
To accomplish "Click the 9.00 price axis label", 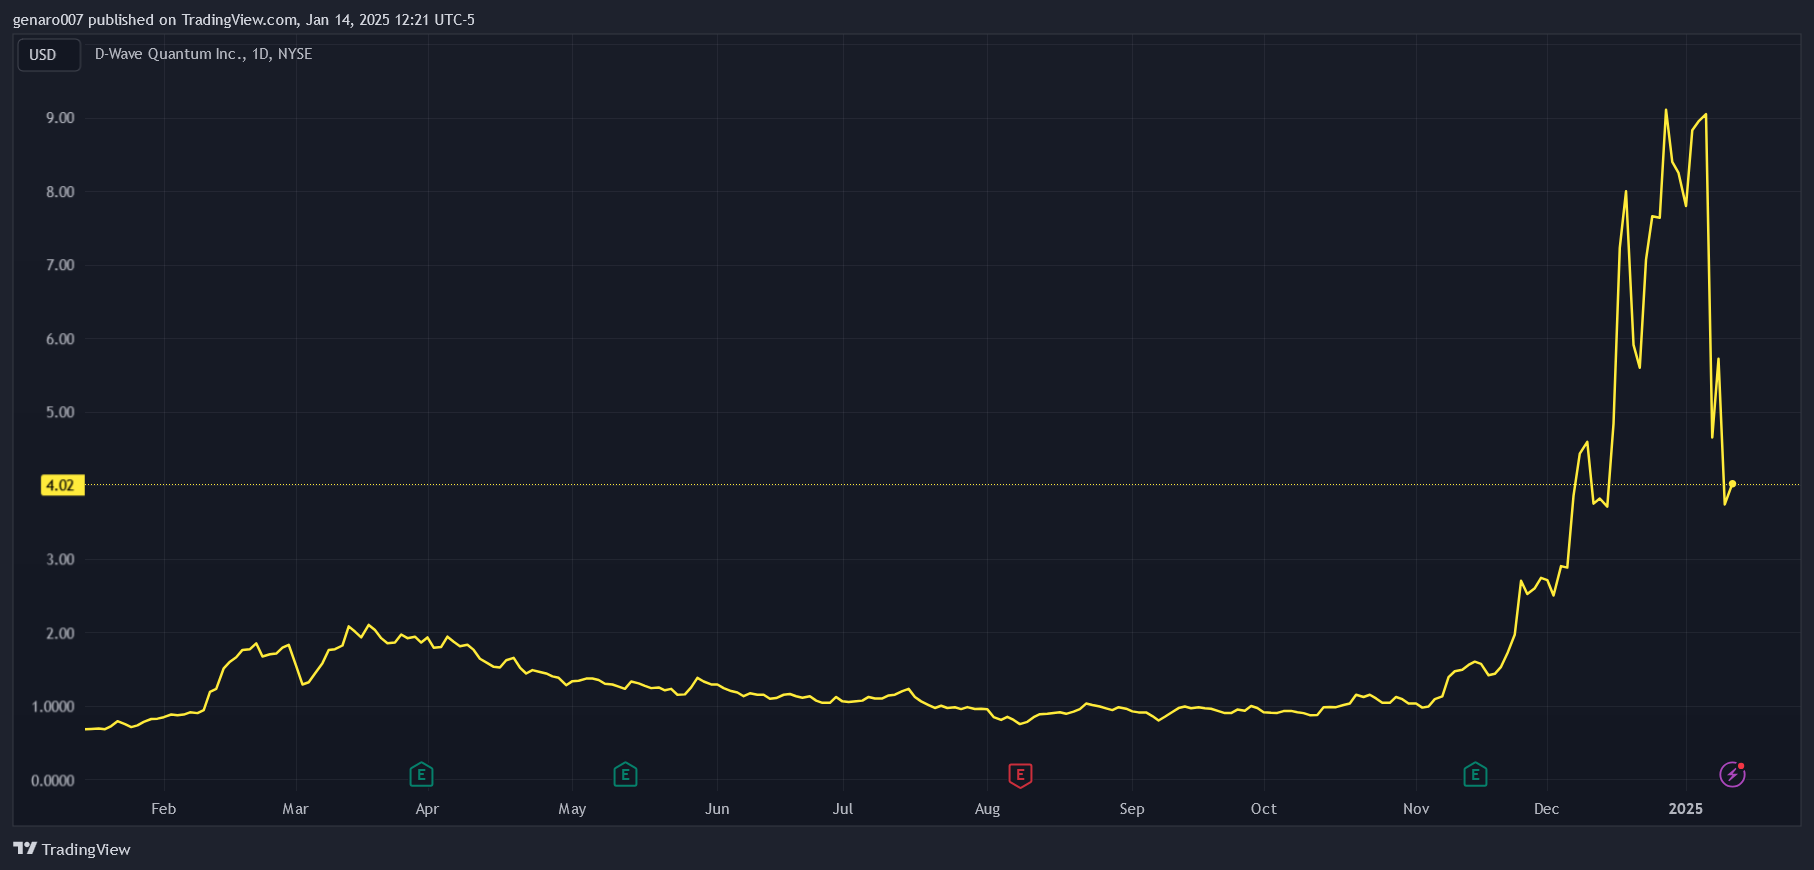I will tap(60, 118).
